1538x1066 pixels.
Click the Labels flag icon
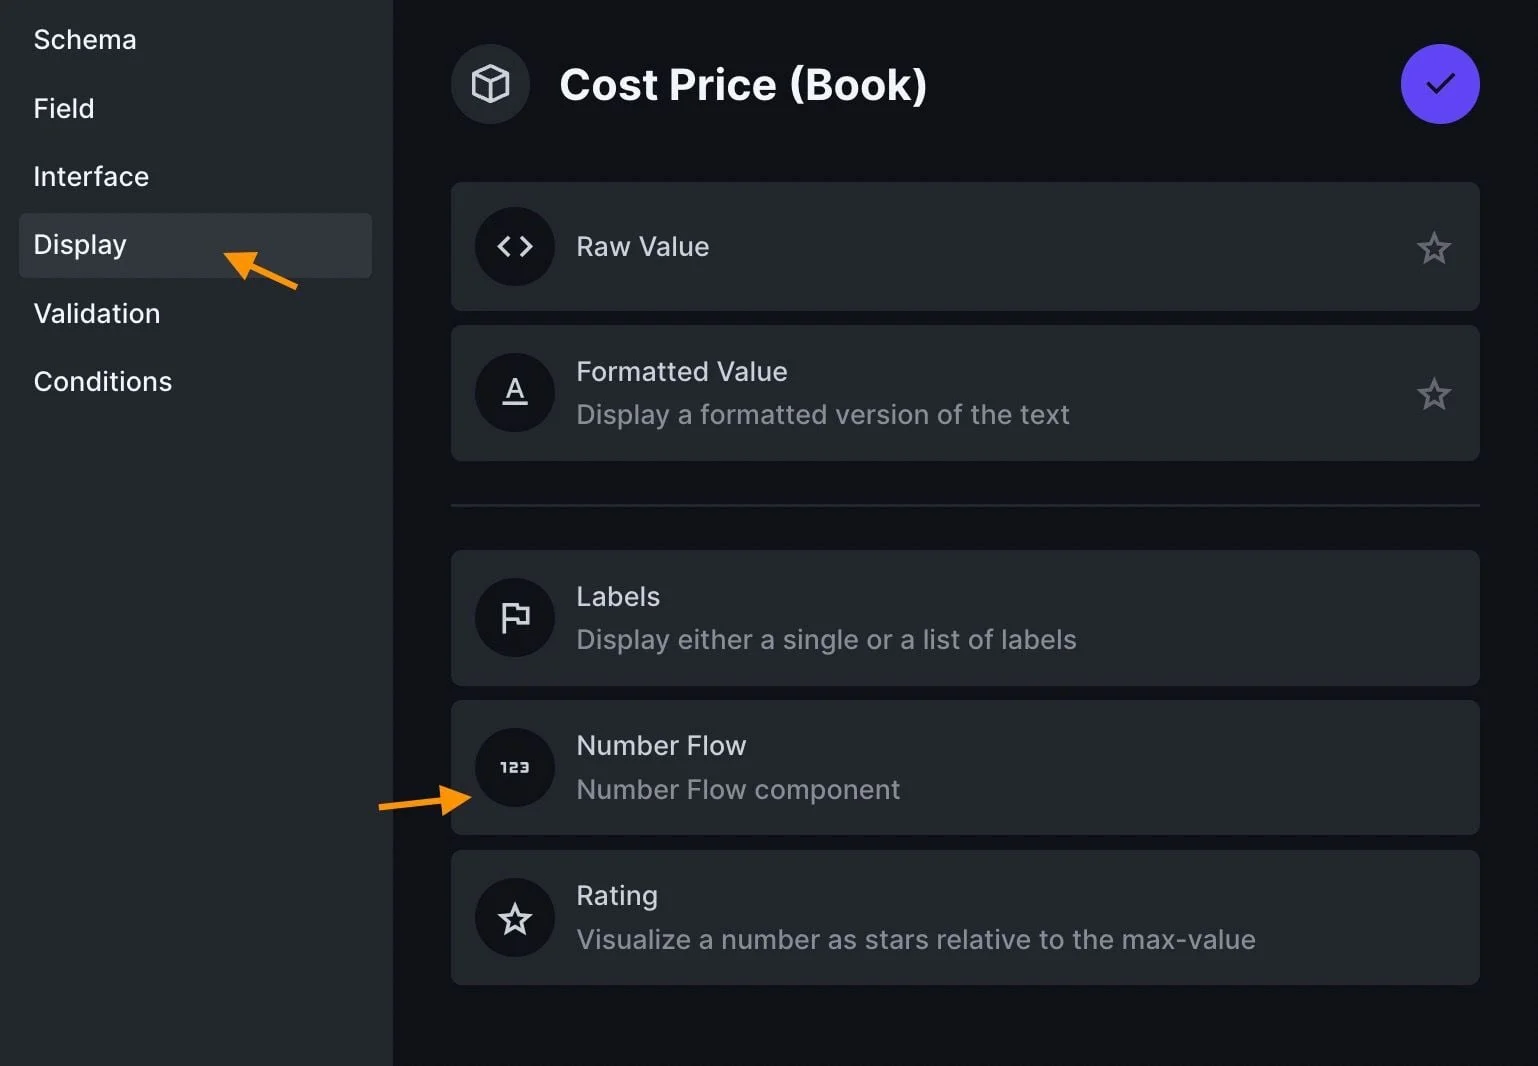tap(515, 618)
